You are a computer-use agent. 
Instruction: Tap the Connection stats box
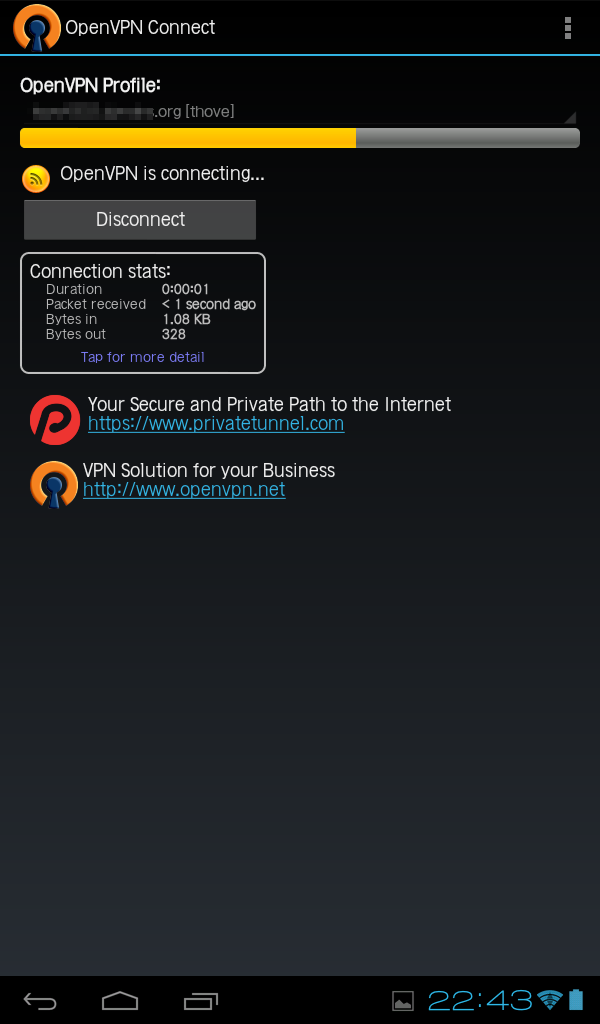(x=143, y=313)
